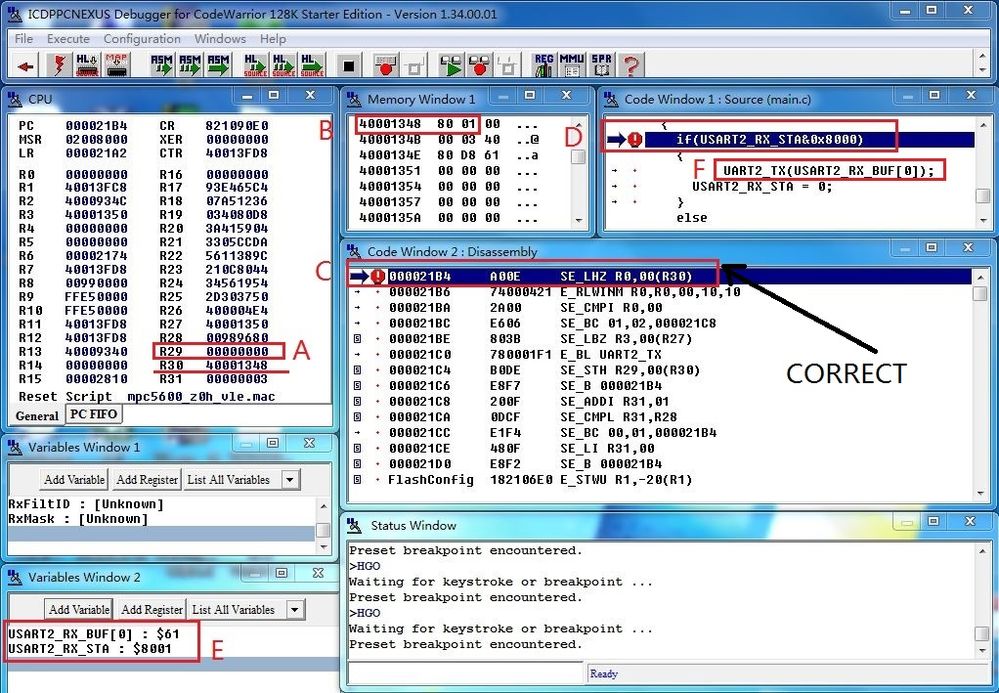
Task: Click Memory Window 1 scroll up arrow
Action: tap(579, 125)
